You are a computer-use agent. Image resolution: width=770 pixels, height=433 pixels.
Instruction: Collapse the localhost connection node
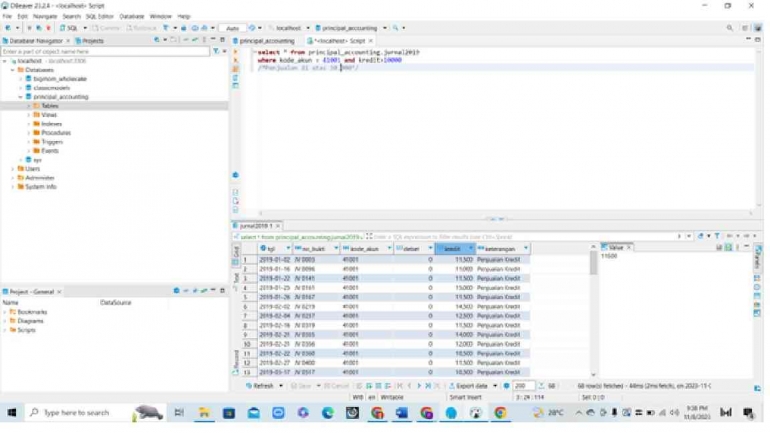[x=5, y=61]
